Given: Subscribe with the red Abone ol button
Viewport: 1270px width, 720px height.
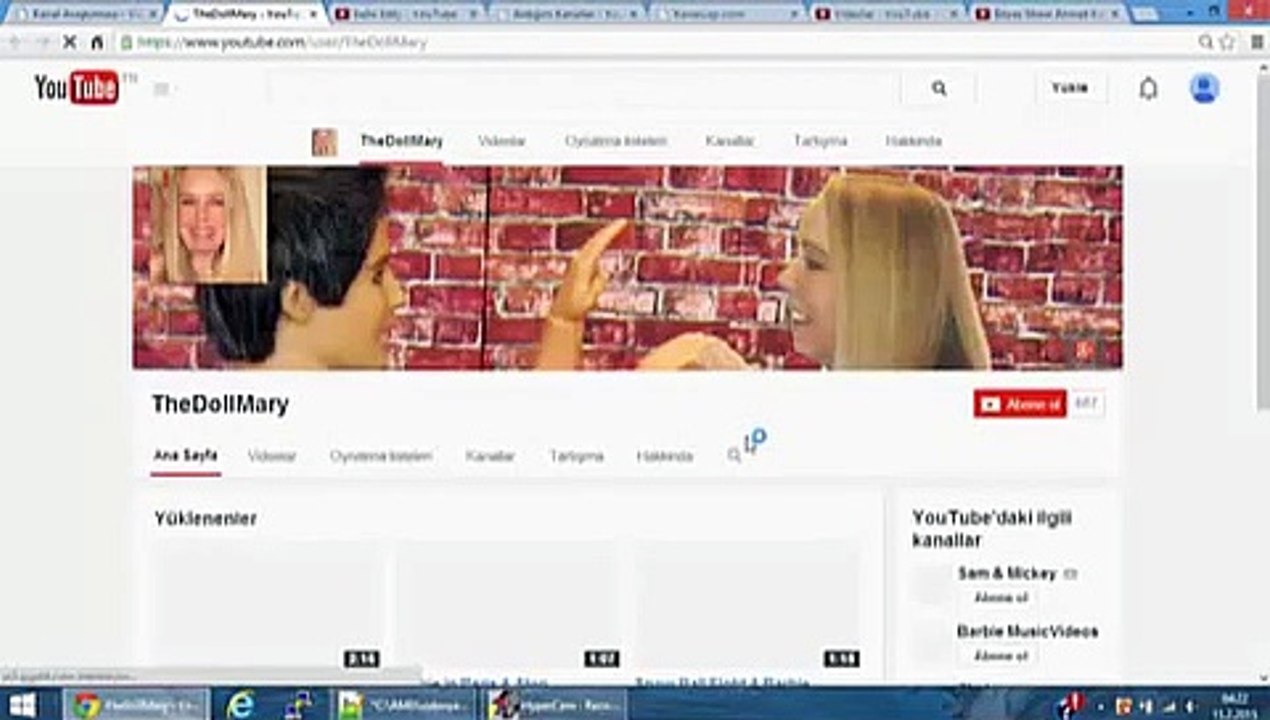Looking at the screenshot, I should (x=1020, y=404).
